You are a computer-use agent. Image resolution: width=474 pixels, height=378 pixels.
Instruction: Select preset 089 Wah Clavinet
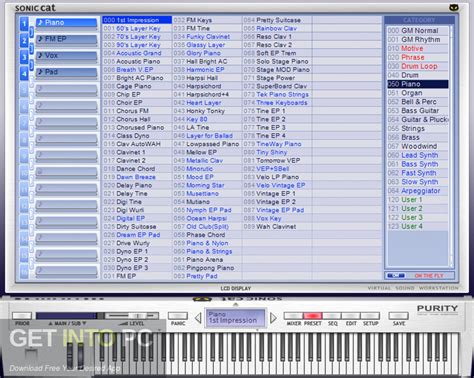click(277, 227)
